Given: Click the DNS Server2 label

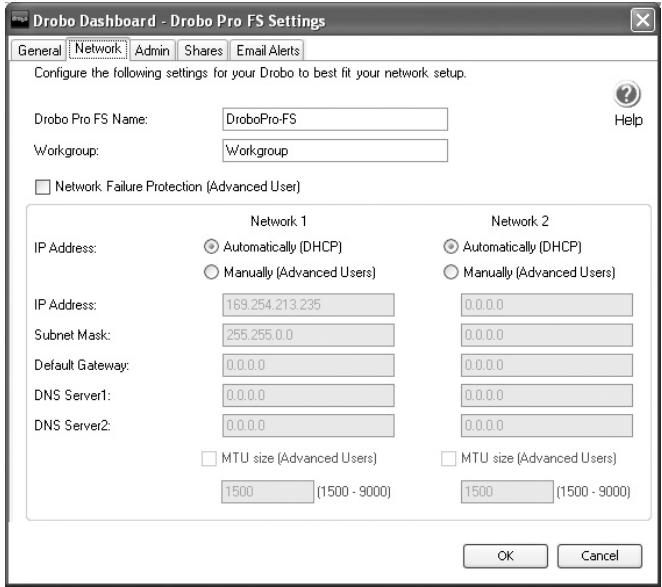Looking at the screenshot, I should click(72, 426).
